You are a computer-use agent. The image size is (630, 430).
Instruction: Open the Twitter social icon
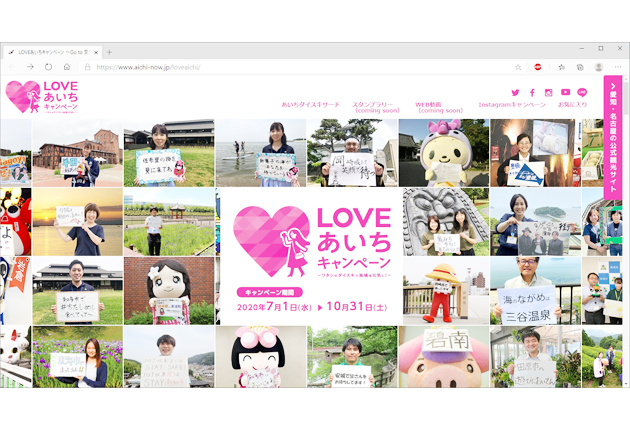515,93
